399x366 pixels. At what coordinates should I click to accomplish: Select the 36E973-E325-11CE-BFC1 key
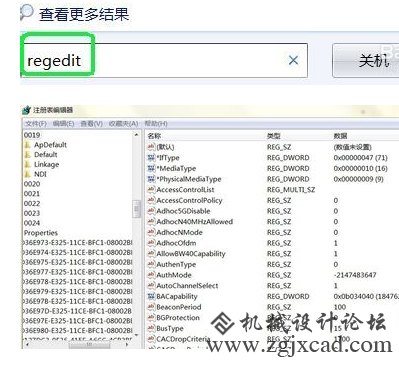point(77,242)
